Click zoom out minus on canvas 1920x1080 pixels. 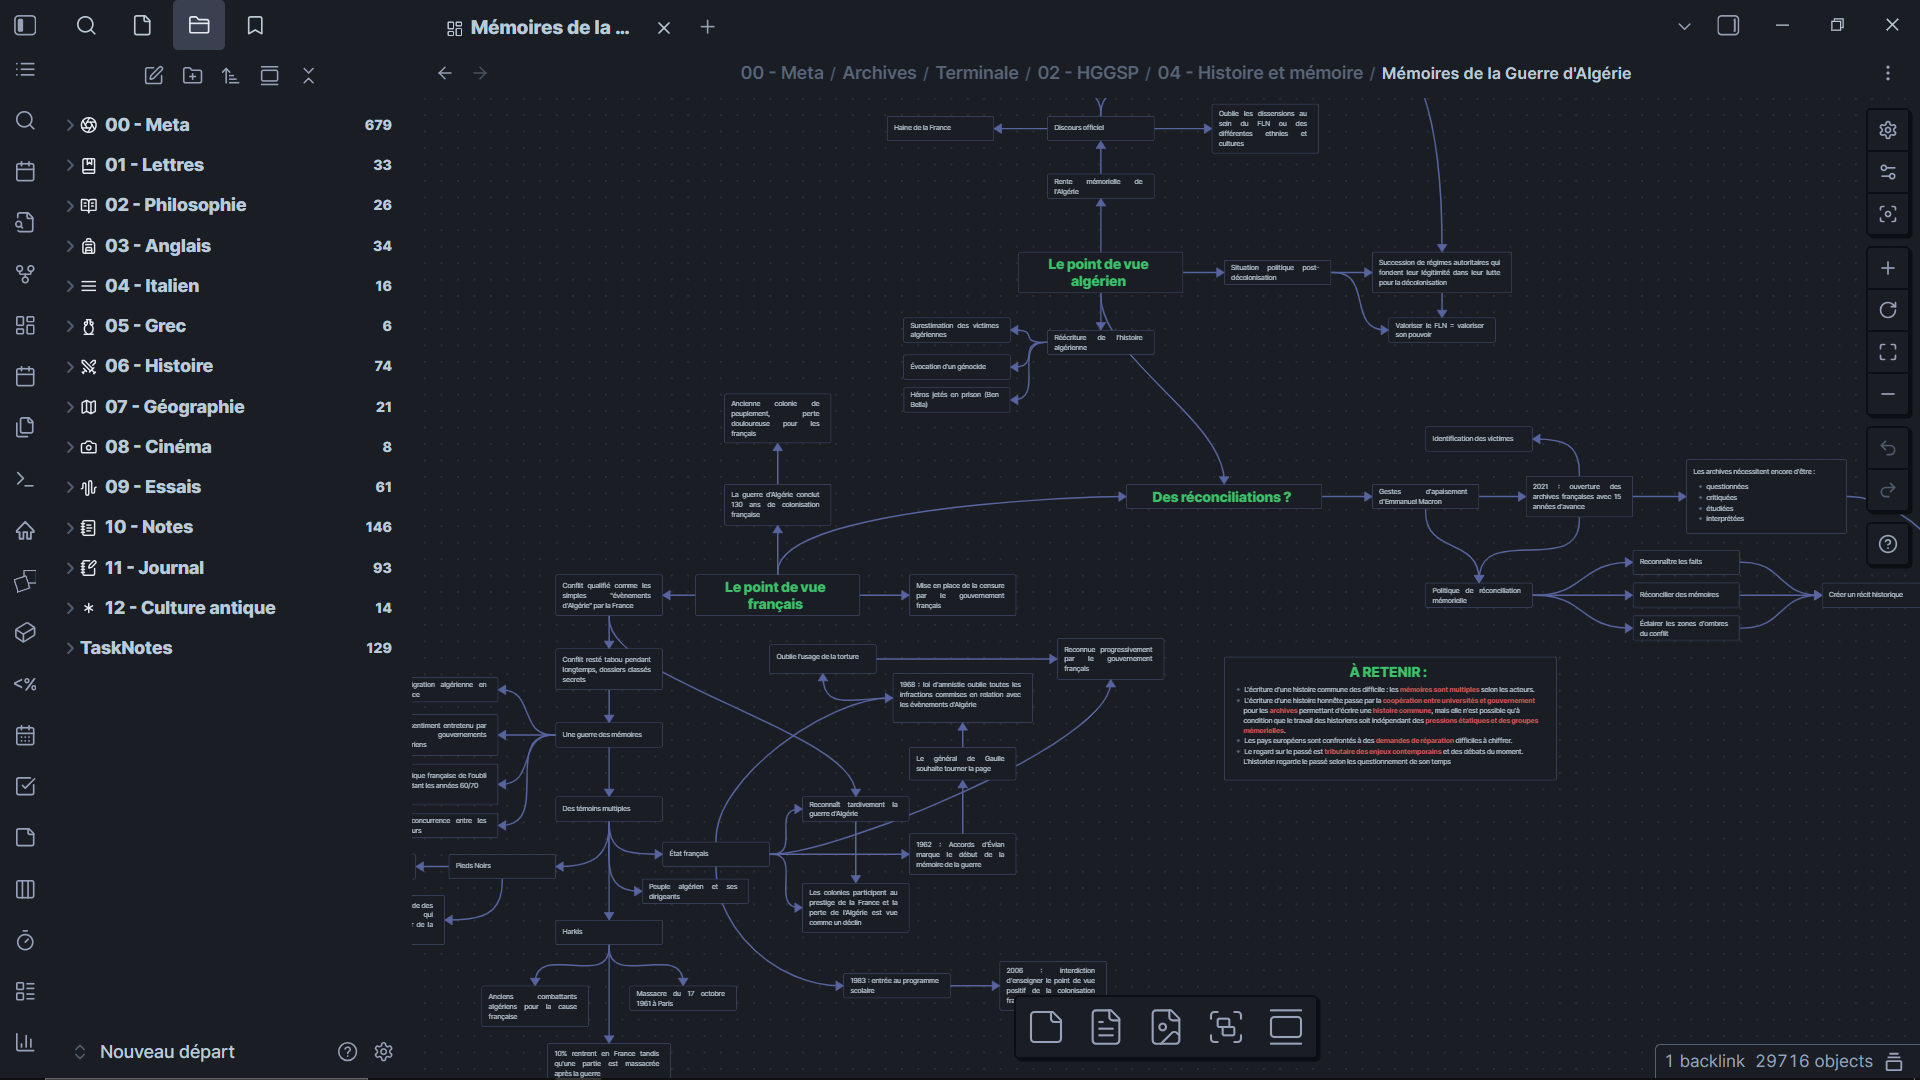click(x=1887, y=394)
